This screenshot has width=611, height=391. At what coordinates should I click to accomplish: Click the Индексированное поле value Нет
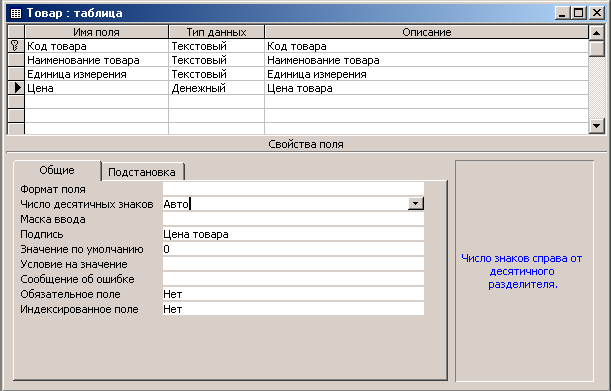click(x=293, y=309)
